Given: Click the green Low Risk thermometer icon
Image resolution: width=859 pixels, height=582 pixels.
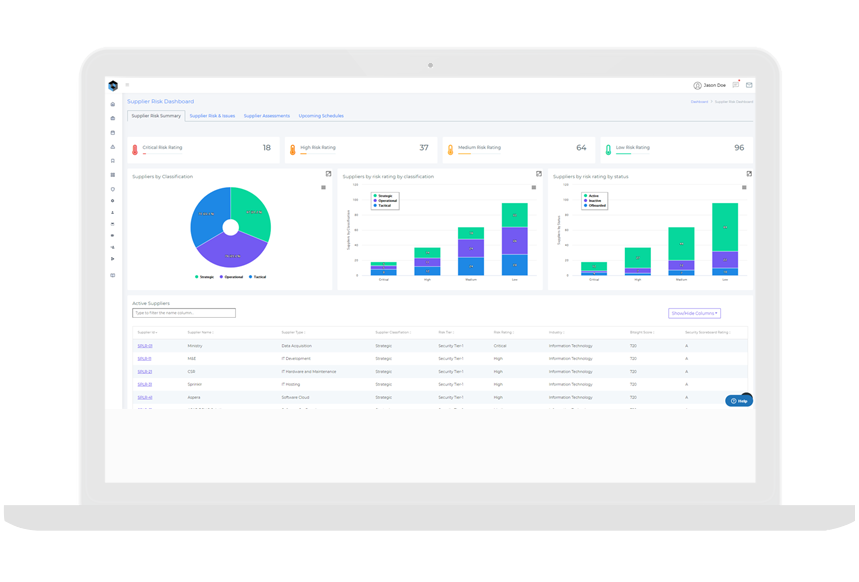Looking at the screenshot, I should (x=608, y=150).
